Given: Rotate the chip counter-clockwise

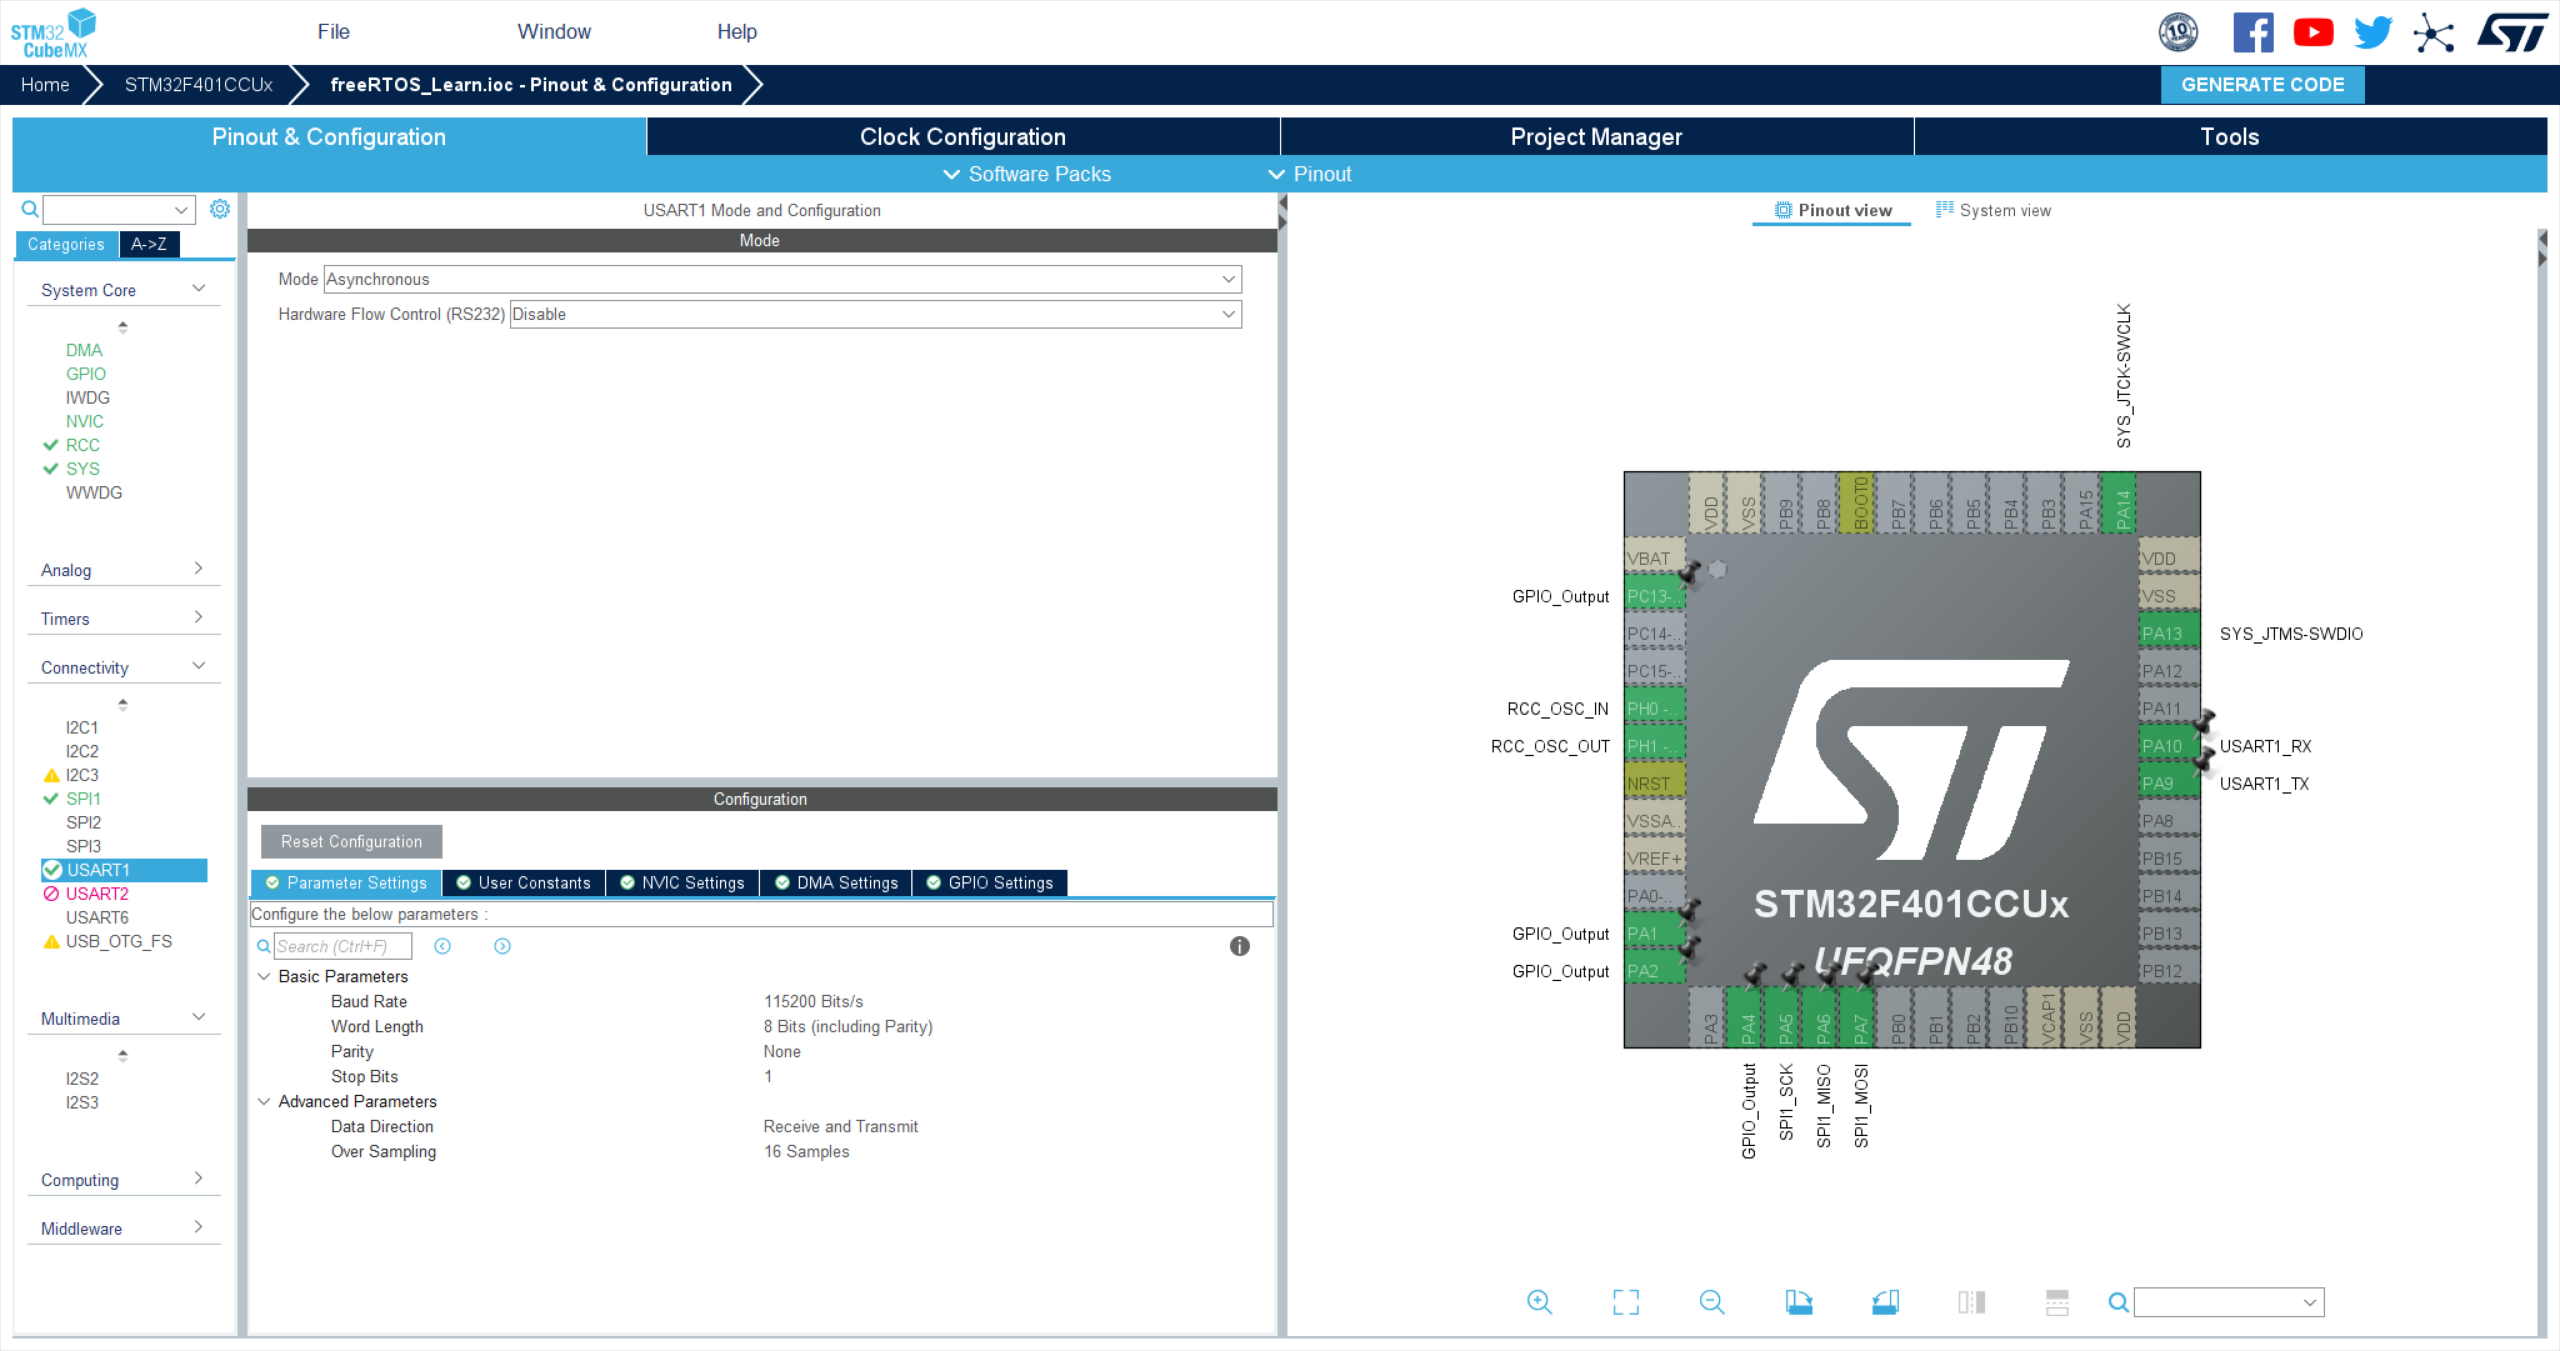Looking at the screenshot, I should [x=1885, y=1302].
